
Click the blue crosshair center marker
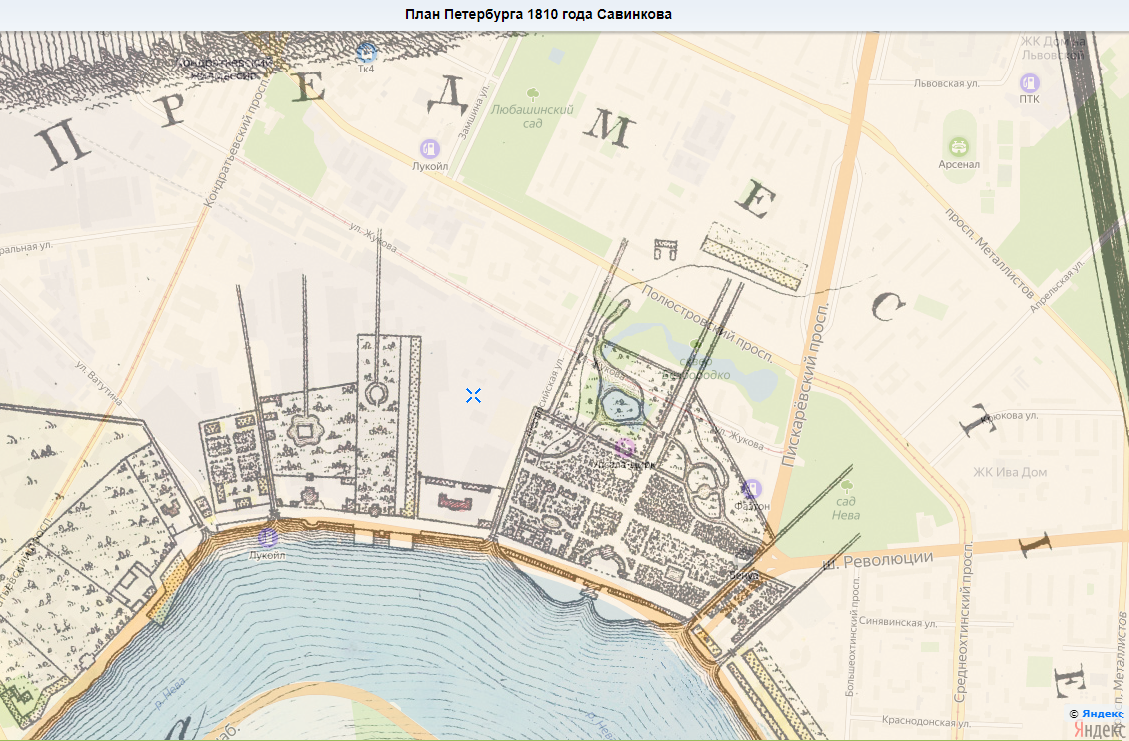pos(473,395)
